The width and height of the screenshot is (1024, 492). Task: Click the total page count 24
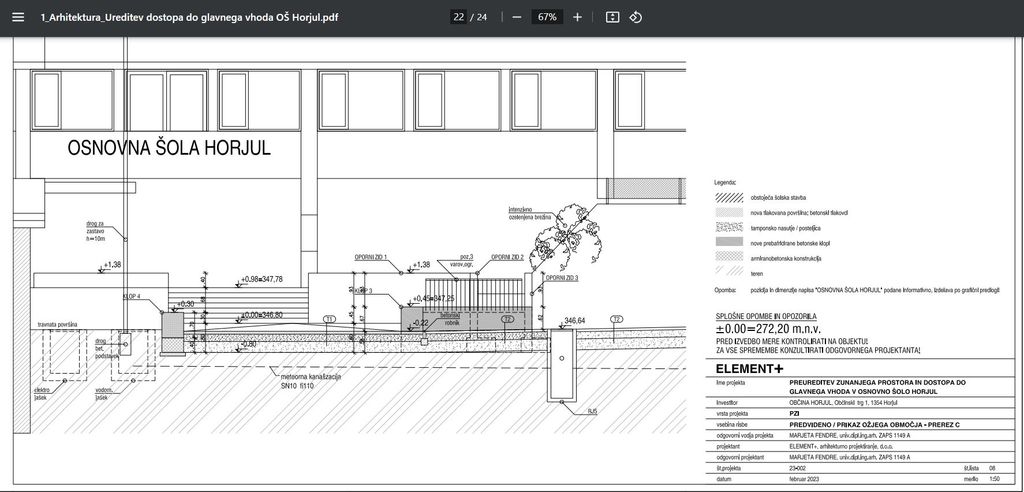(x=482, y=17)
